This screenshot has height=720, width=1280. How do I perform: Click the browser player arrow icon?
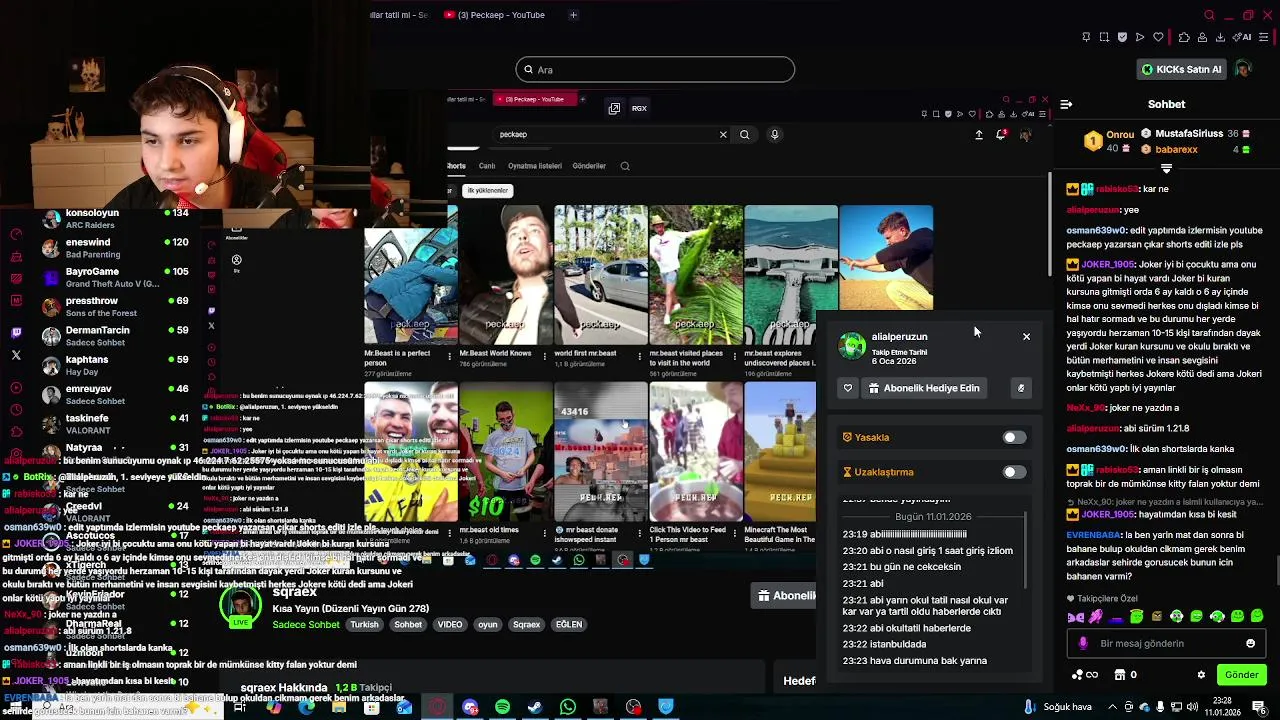click(1140, 37)
